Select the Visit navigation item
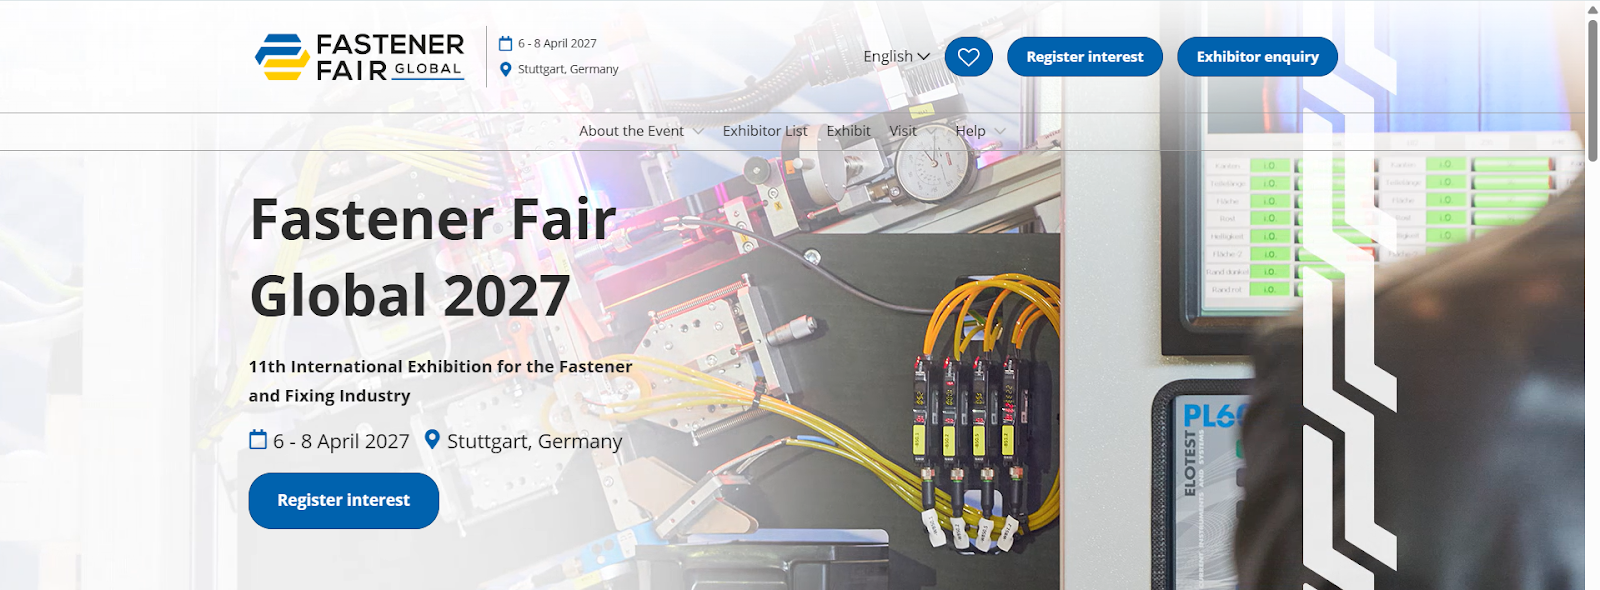This screenshot has width=1600, height=590. [903, 131]
